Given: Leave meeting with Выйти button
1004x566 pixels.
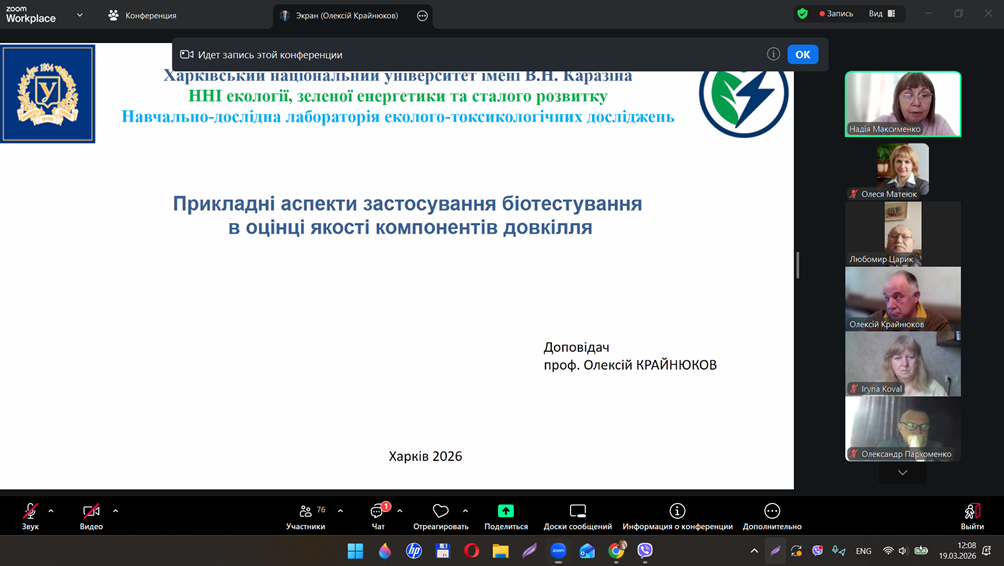Looking at the screenshot, I should [972, 516].
